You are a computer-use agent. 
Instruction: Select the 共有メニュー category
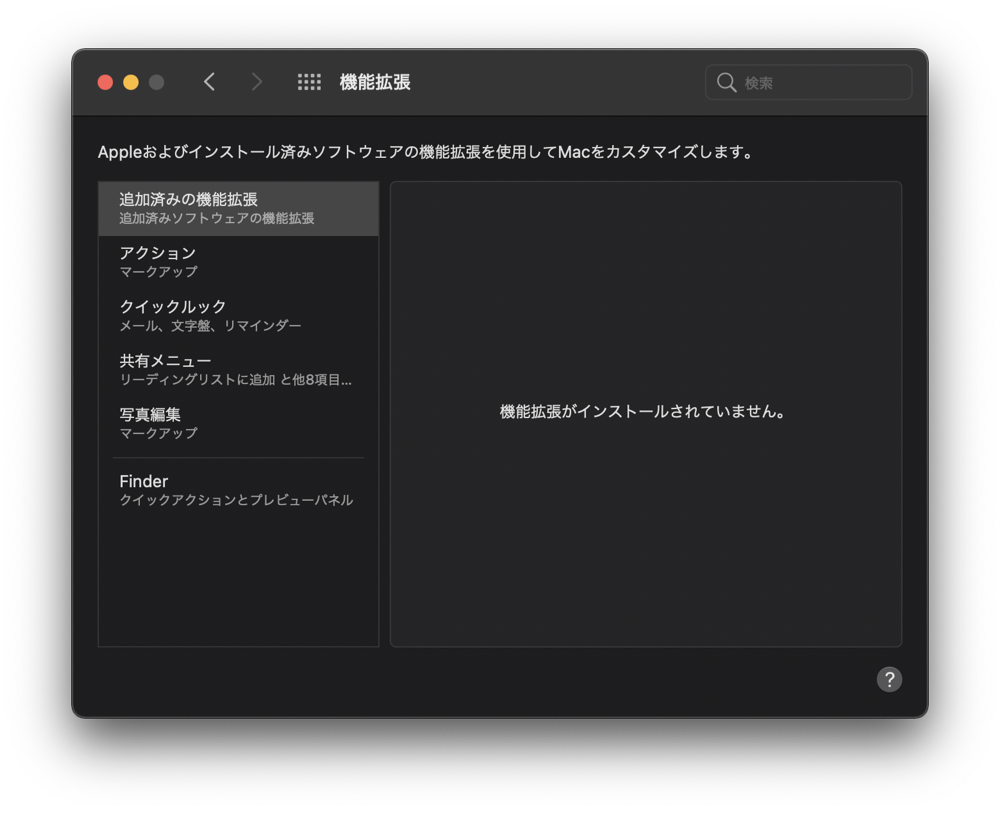pyautogui.click(x=239, y=370)
